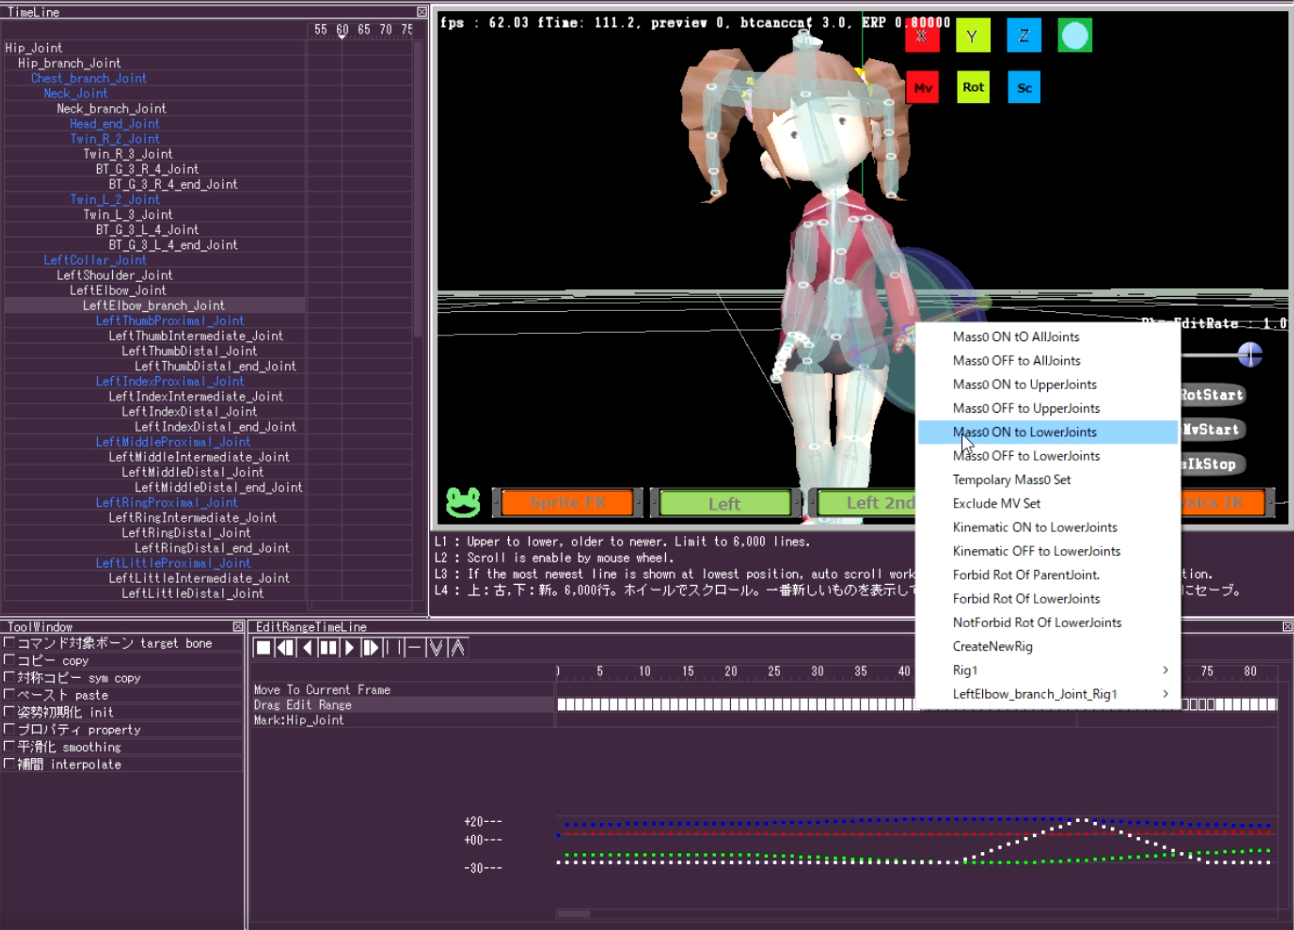Activate the Sc scale mode icon
The height and width of the screenshot is (930, 1294).
click(1024, 87)
